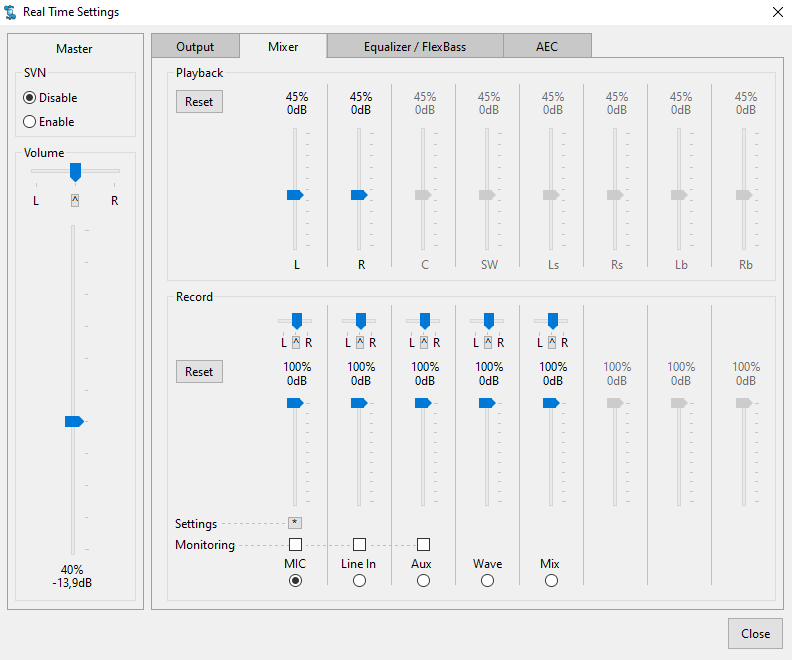Click the MIC settings asterisk button
The image size is (792, 660).
click(295, 523)
